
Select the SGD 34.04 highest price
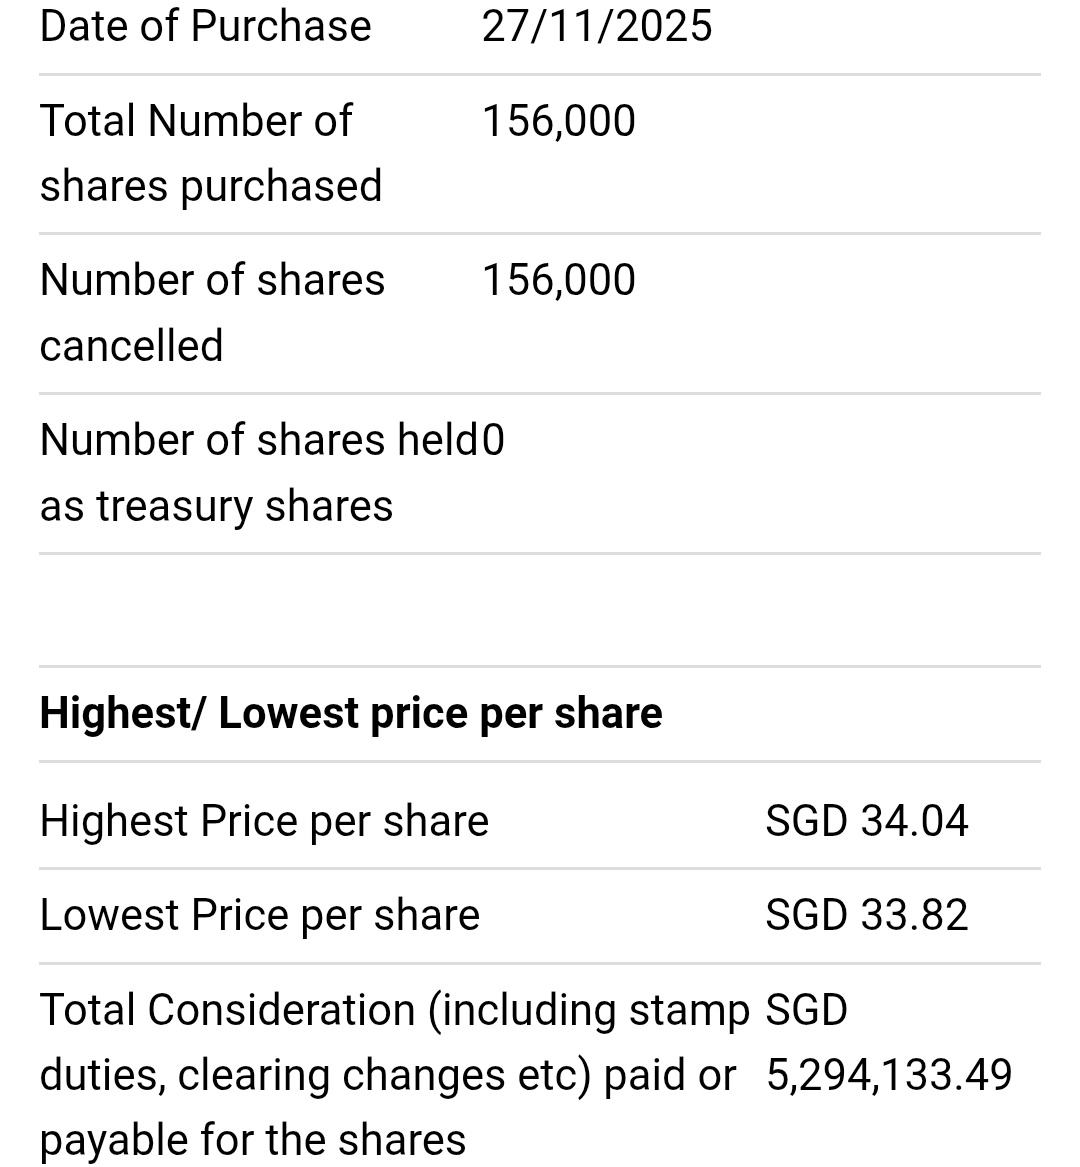click(866, 821)
